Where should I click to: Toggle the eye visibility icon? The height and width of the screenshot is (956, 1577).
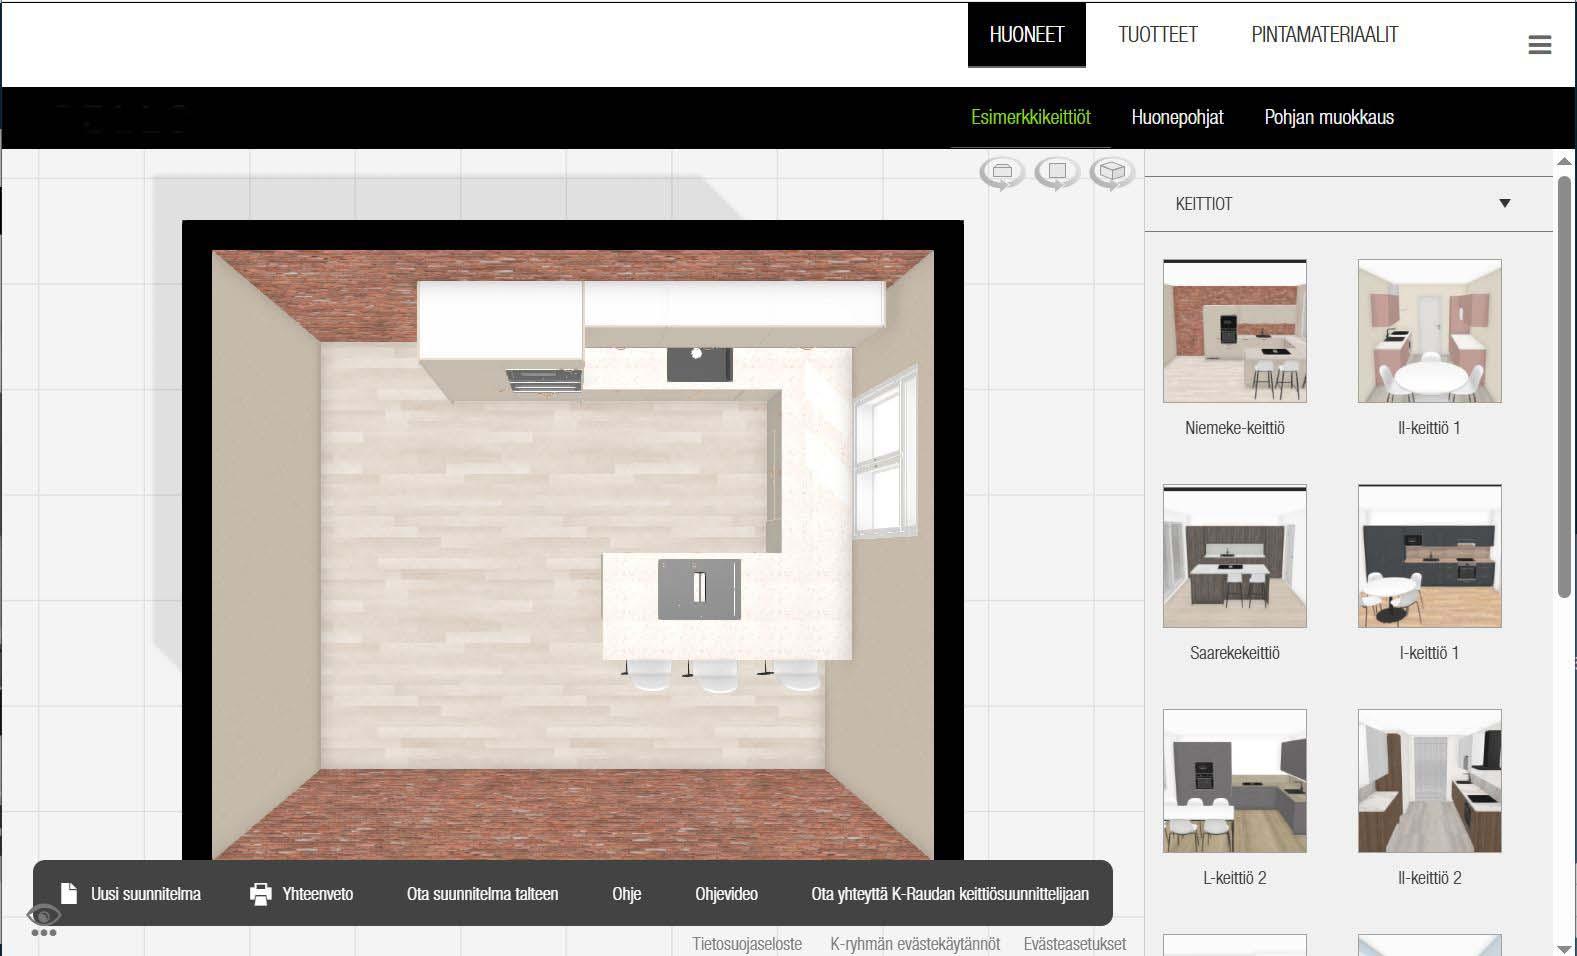44,915
